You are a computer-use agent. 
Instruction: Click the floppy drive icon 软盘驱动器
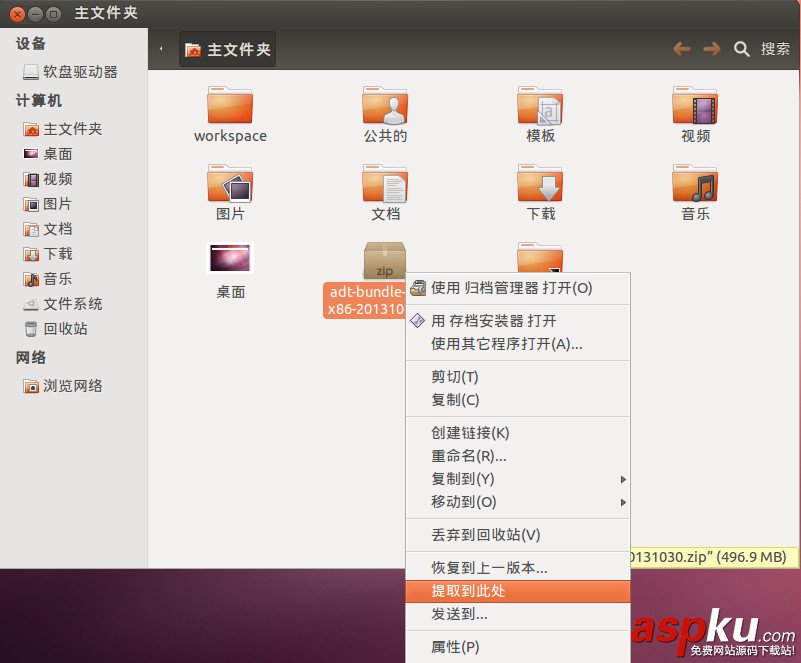pos(31,72)
